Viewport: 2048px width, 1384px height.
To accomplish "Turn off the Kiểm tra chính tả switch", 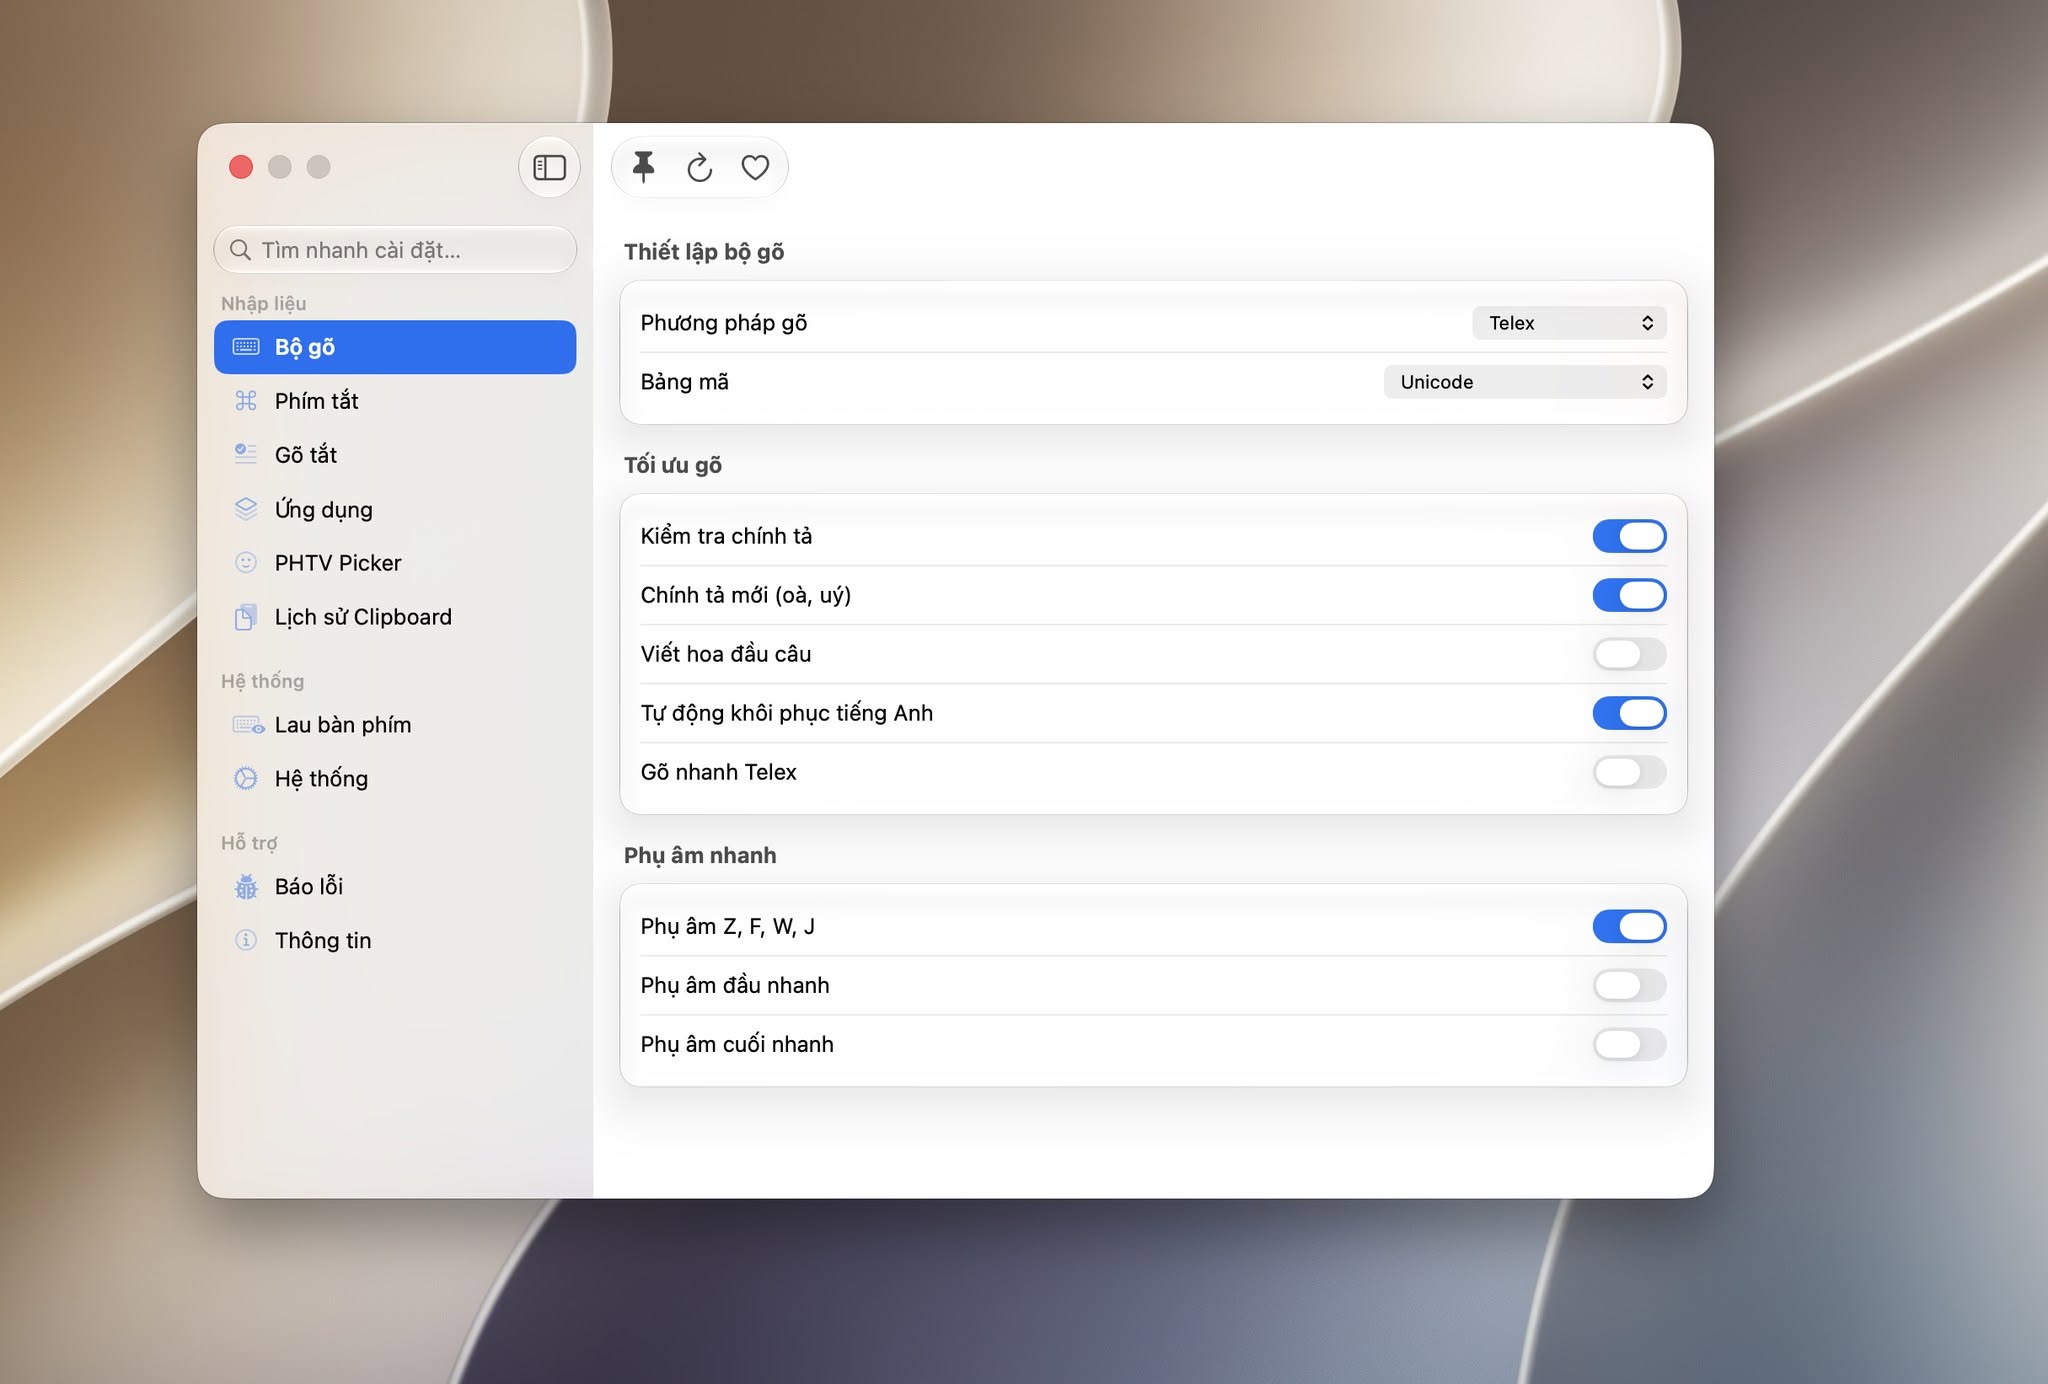I will click(x=1629, y=536).
